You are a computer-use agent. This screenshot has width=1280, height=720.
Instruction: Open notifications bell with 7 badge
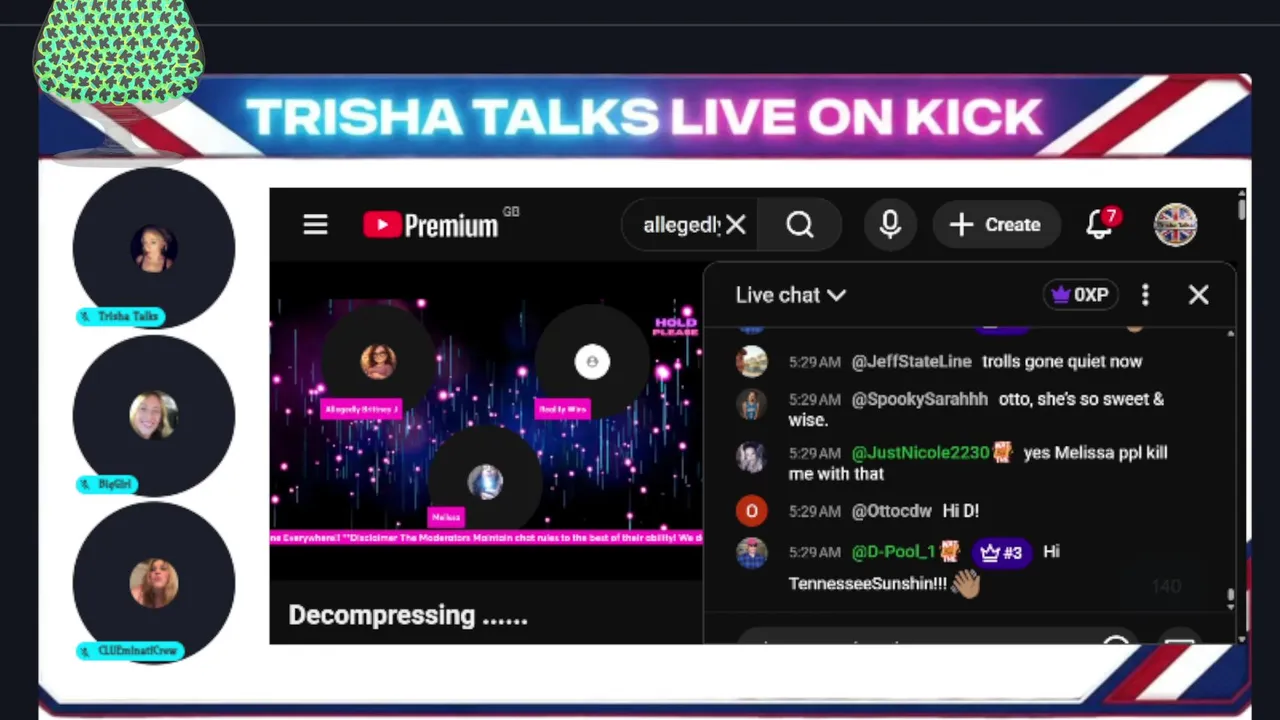[x=1100, y=224]
